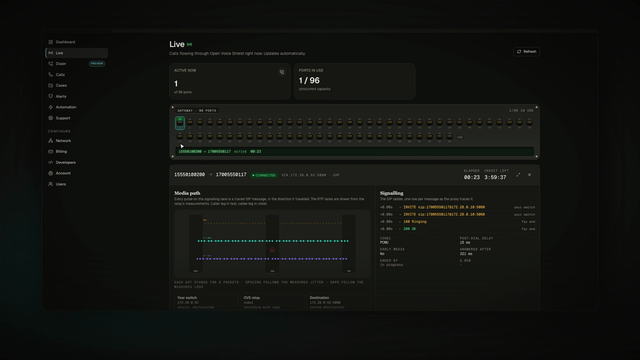Click the phone icon in Active Now card

[282, 72]
